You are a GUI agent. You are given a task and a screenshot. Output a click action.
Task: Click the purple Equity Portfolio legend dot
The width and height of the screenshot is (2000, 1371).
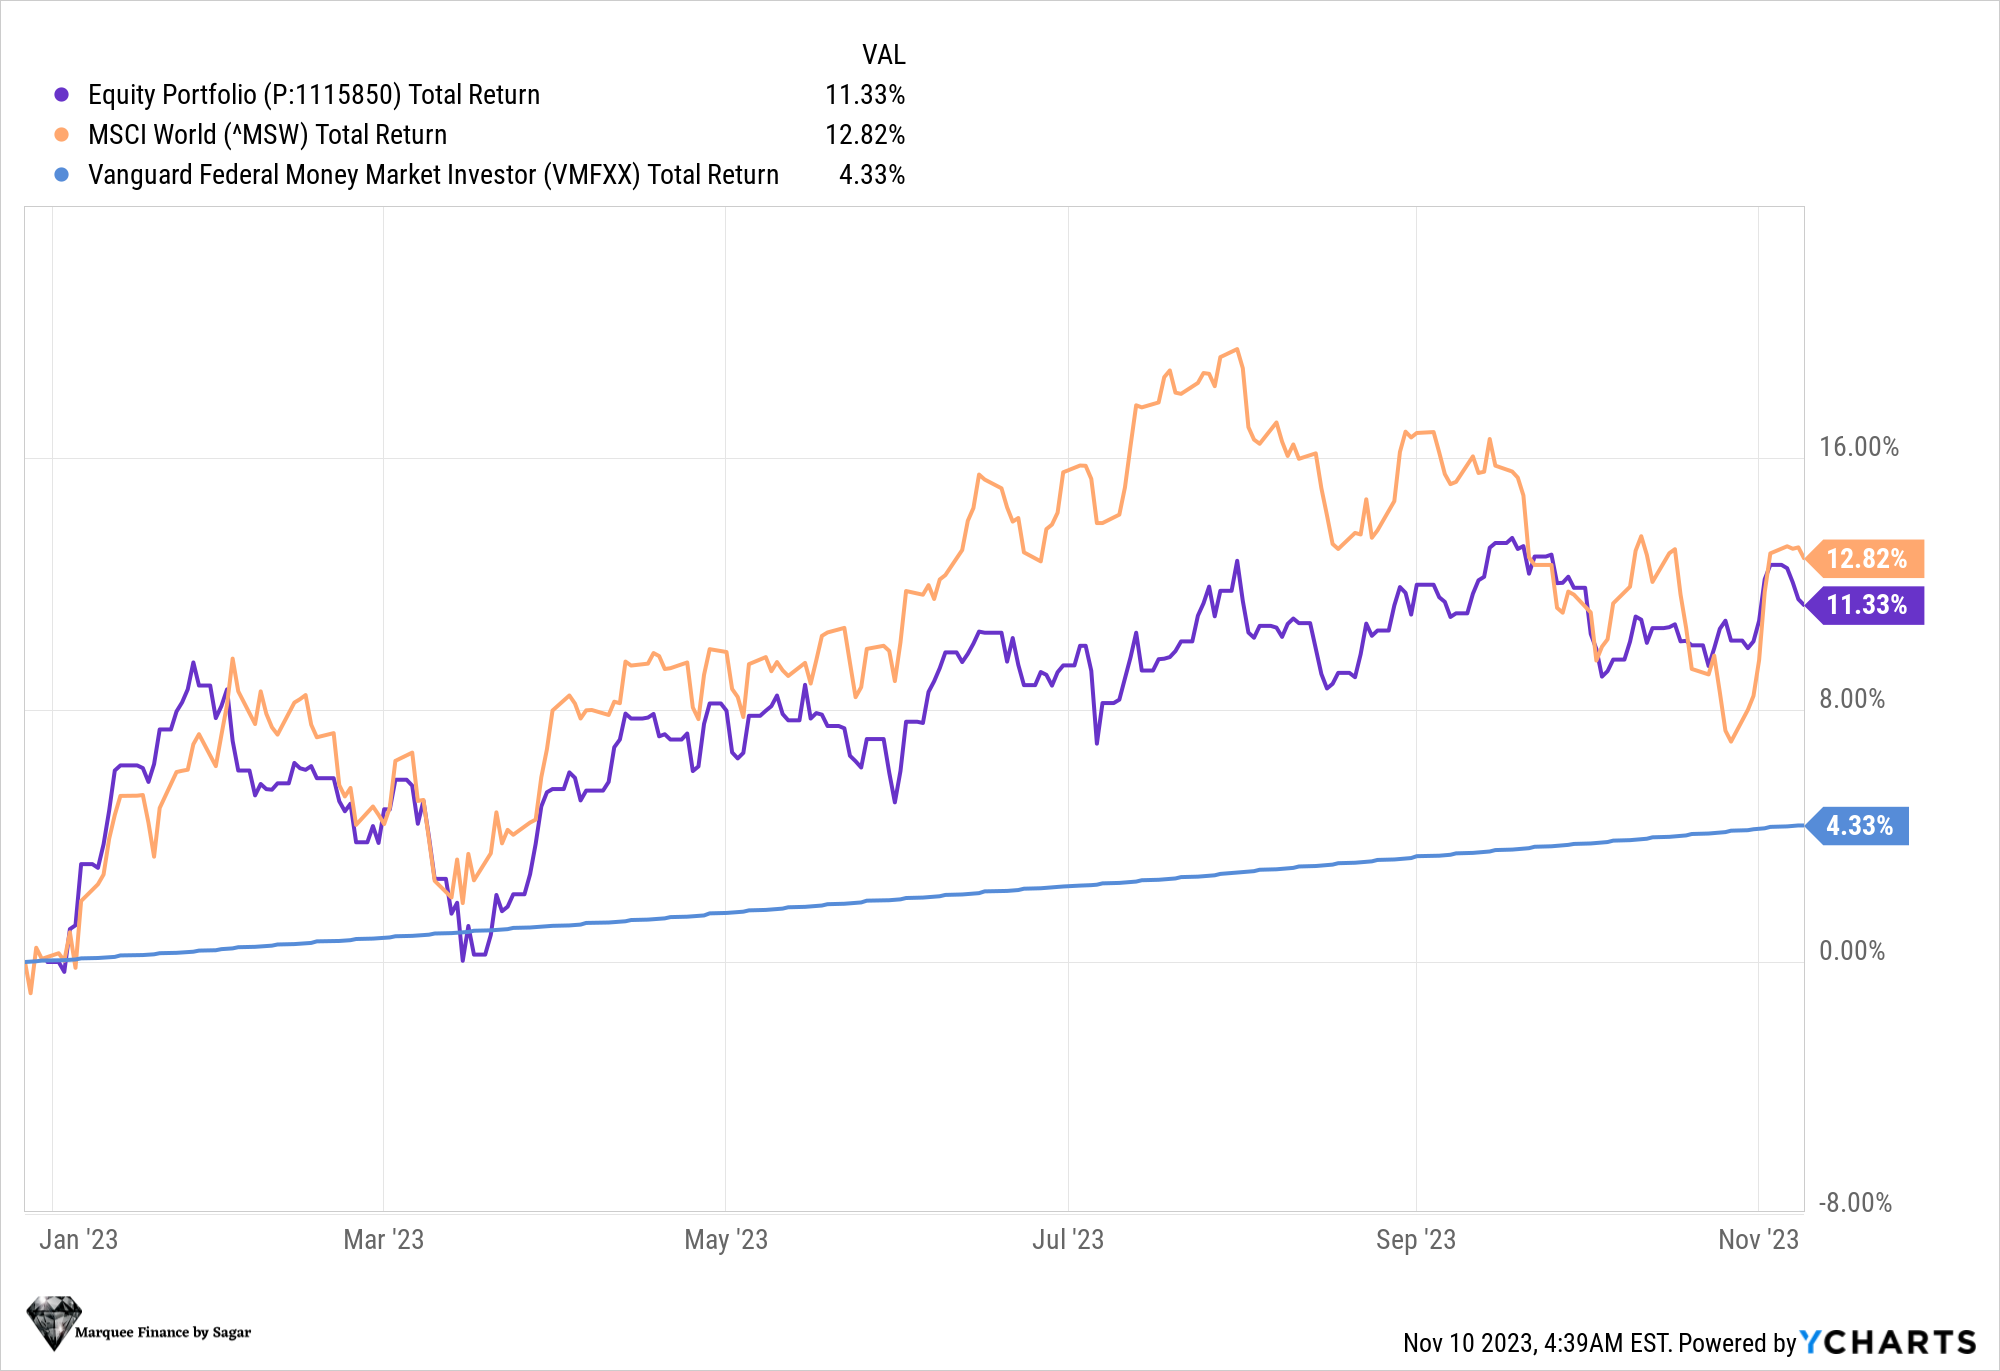pos(62,95)
